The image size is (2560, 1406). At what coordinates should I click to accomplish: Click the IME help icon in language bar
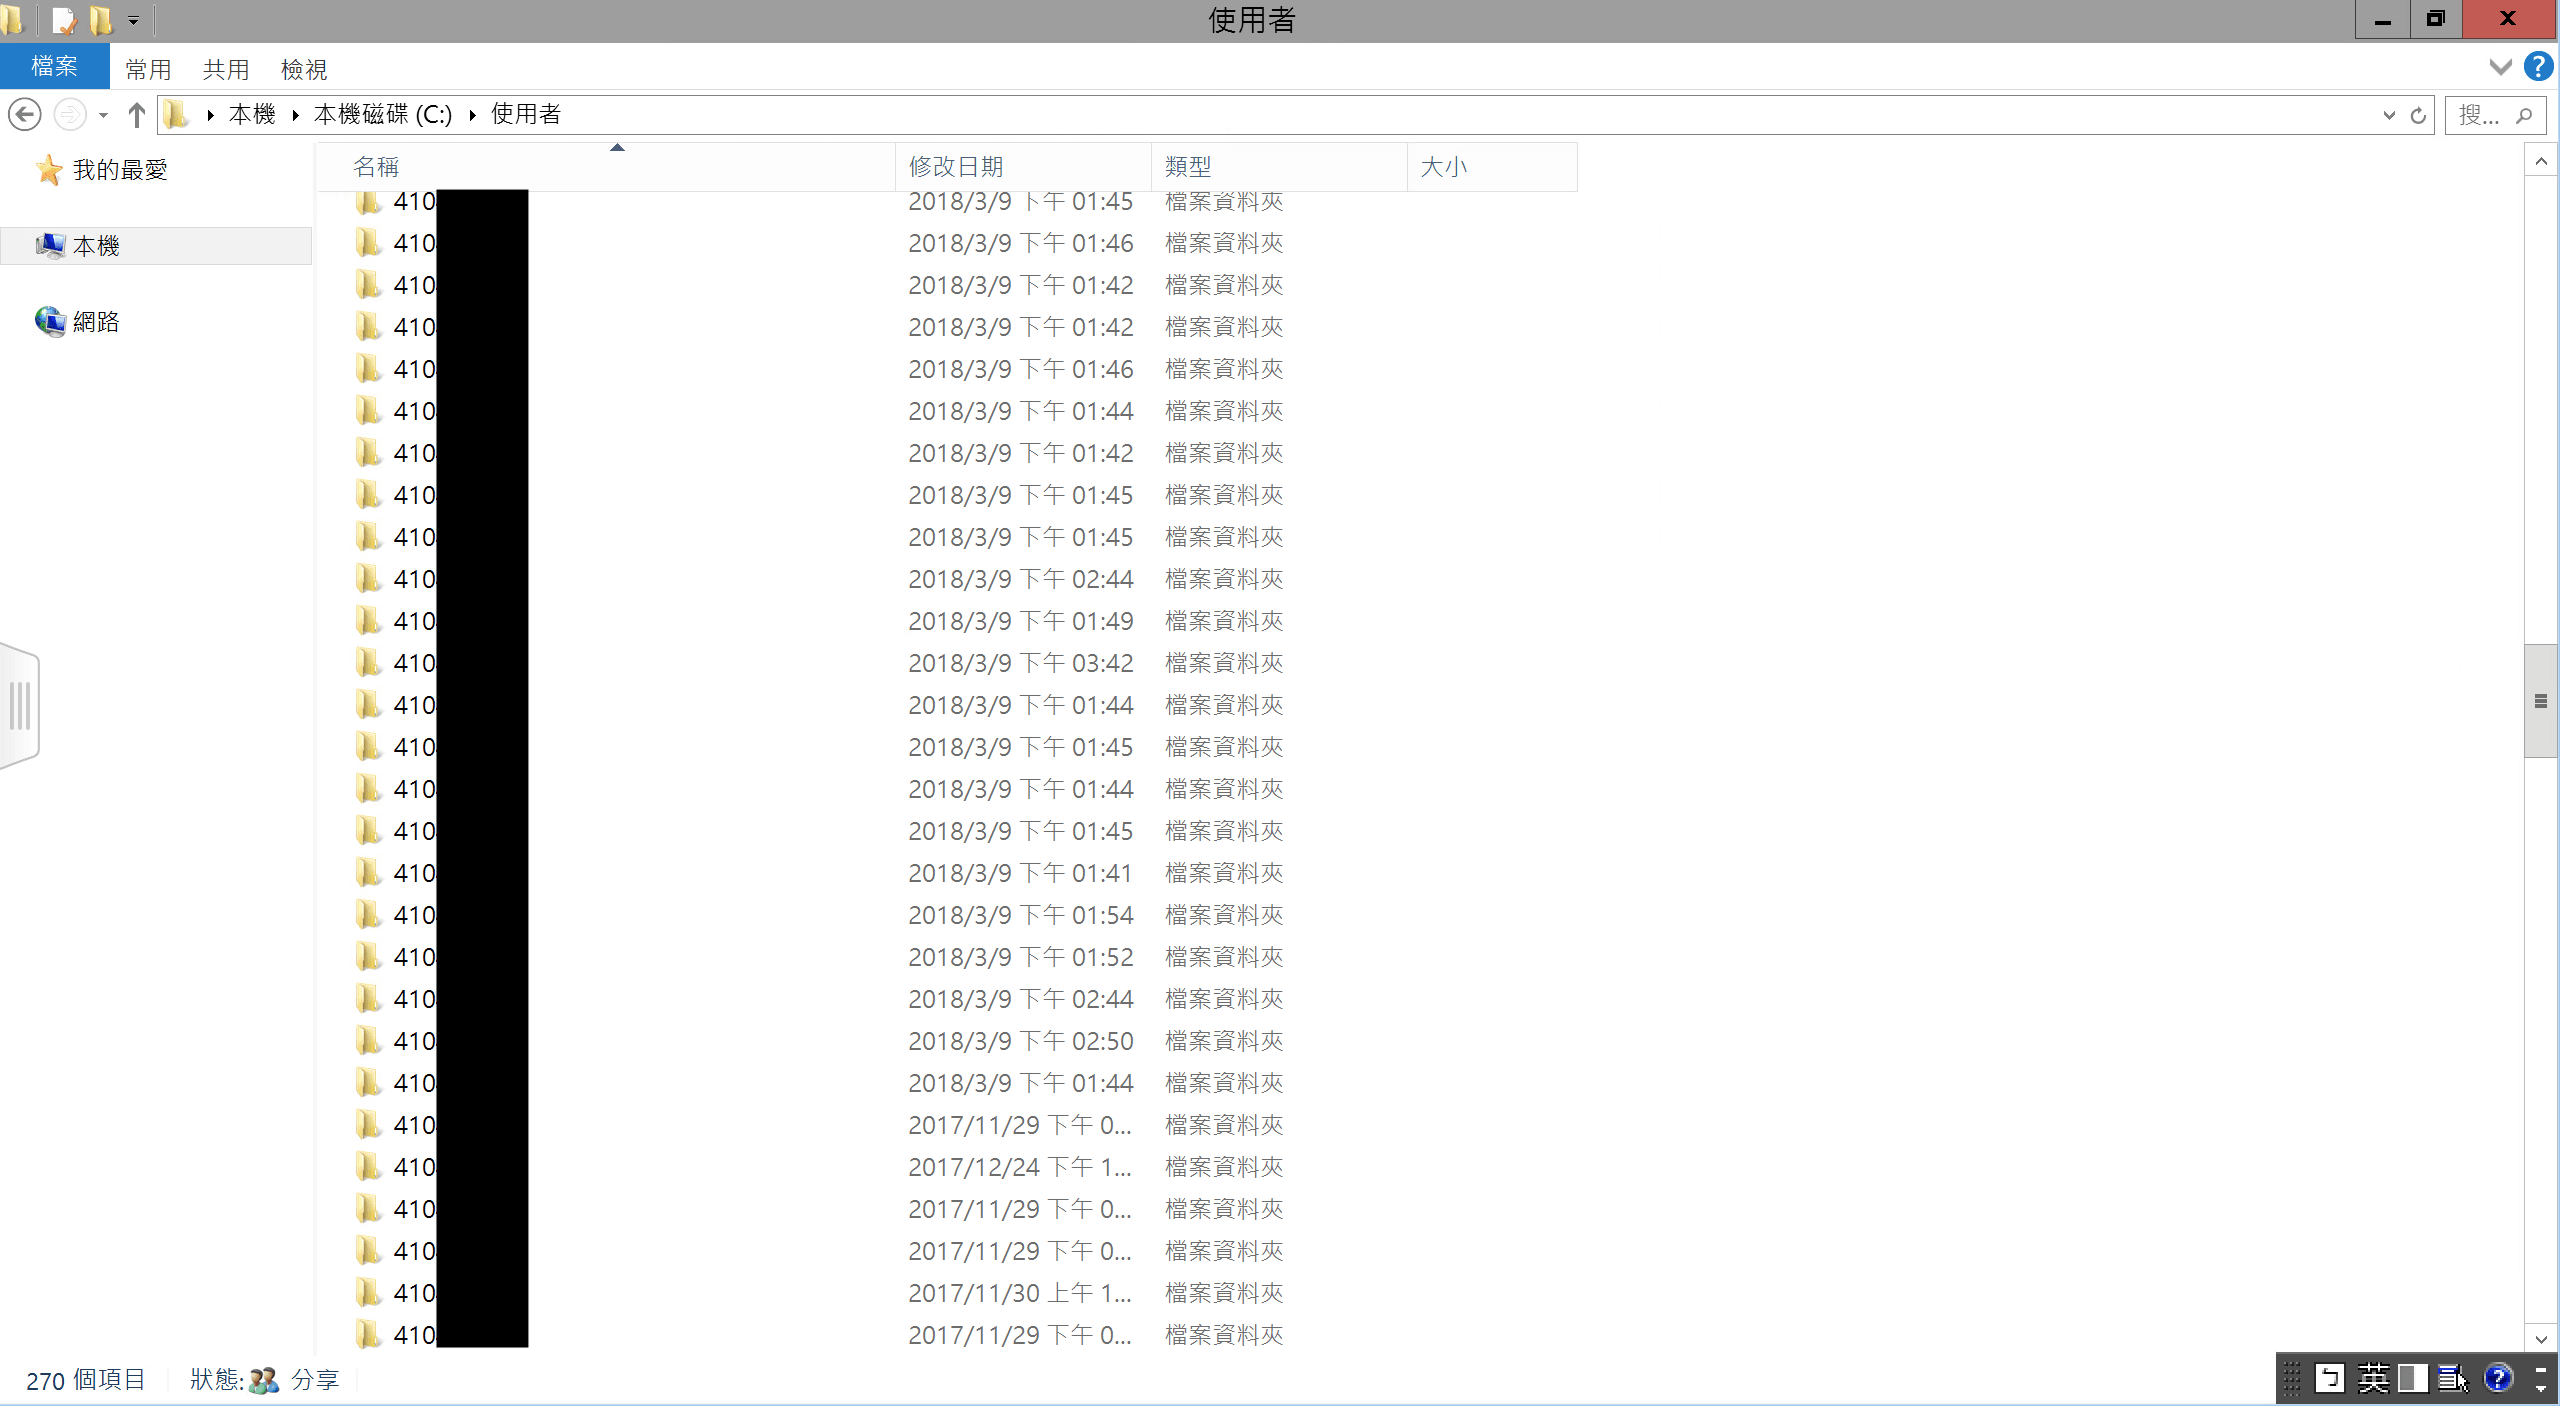(2497, 1378)
